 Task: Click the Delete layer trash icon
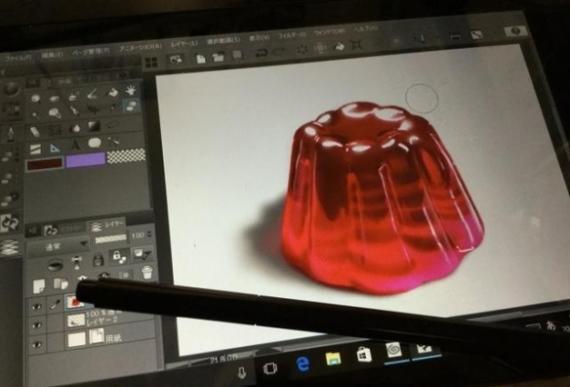pyautogui.click(x=147, y=272)
